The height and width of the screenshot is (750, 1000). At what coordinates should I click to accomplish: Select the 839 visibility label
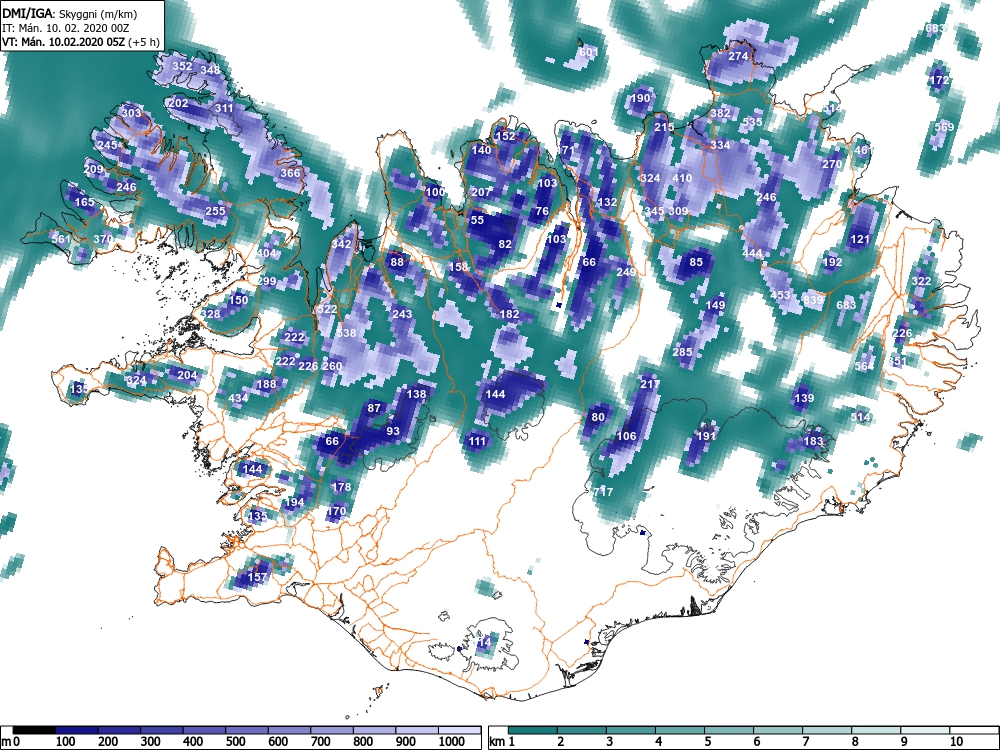[x=813, y=300]
